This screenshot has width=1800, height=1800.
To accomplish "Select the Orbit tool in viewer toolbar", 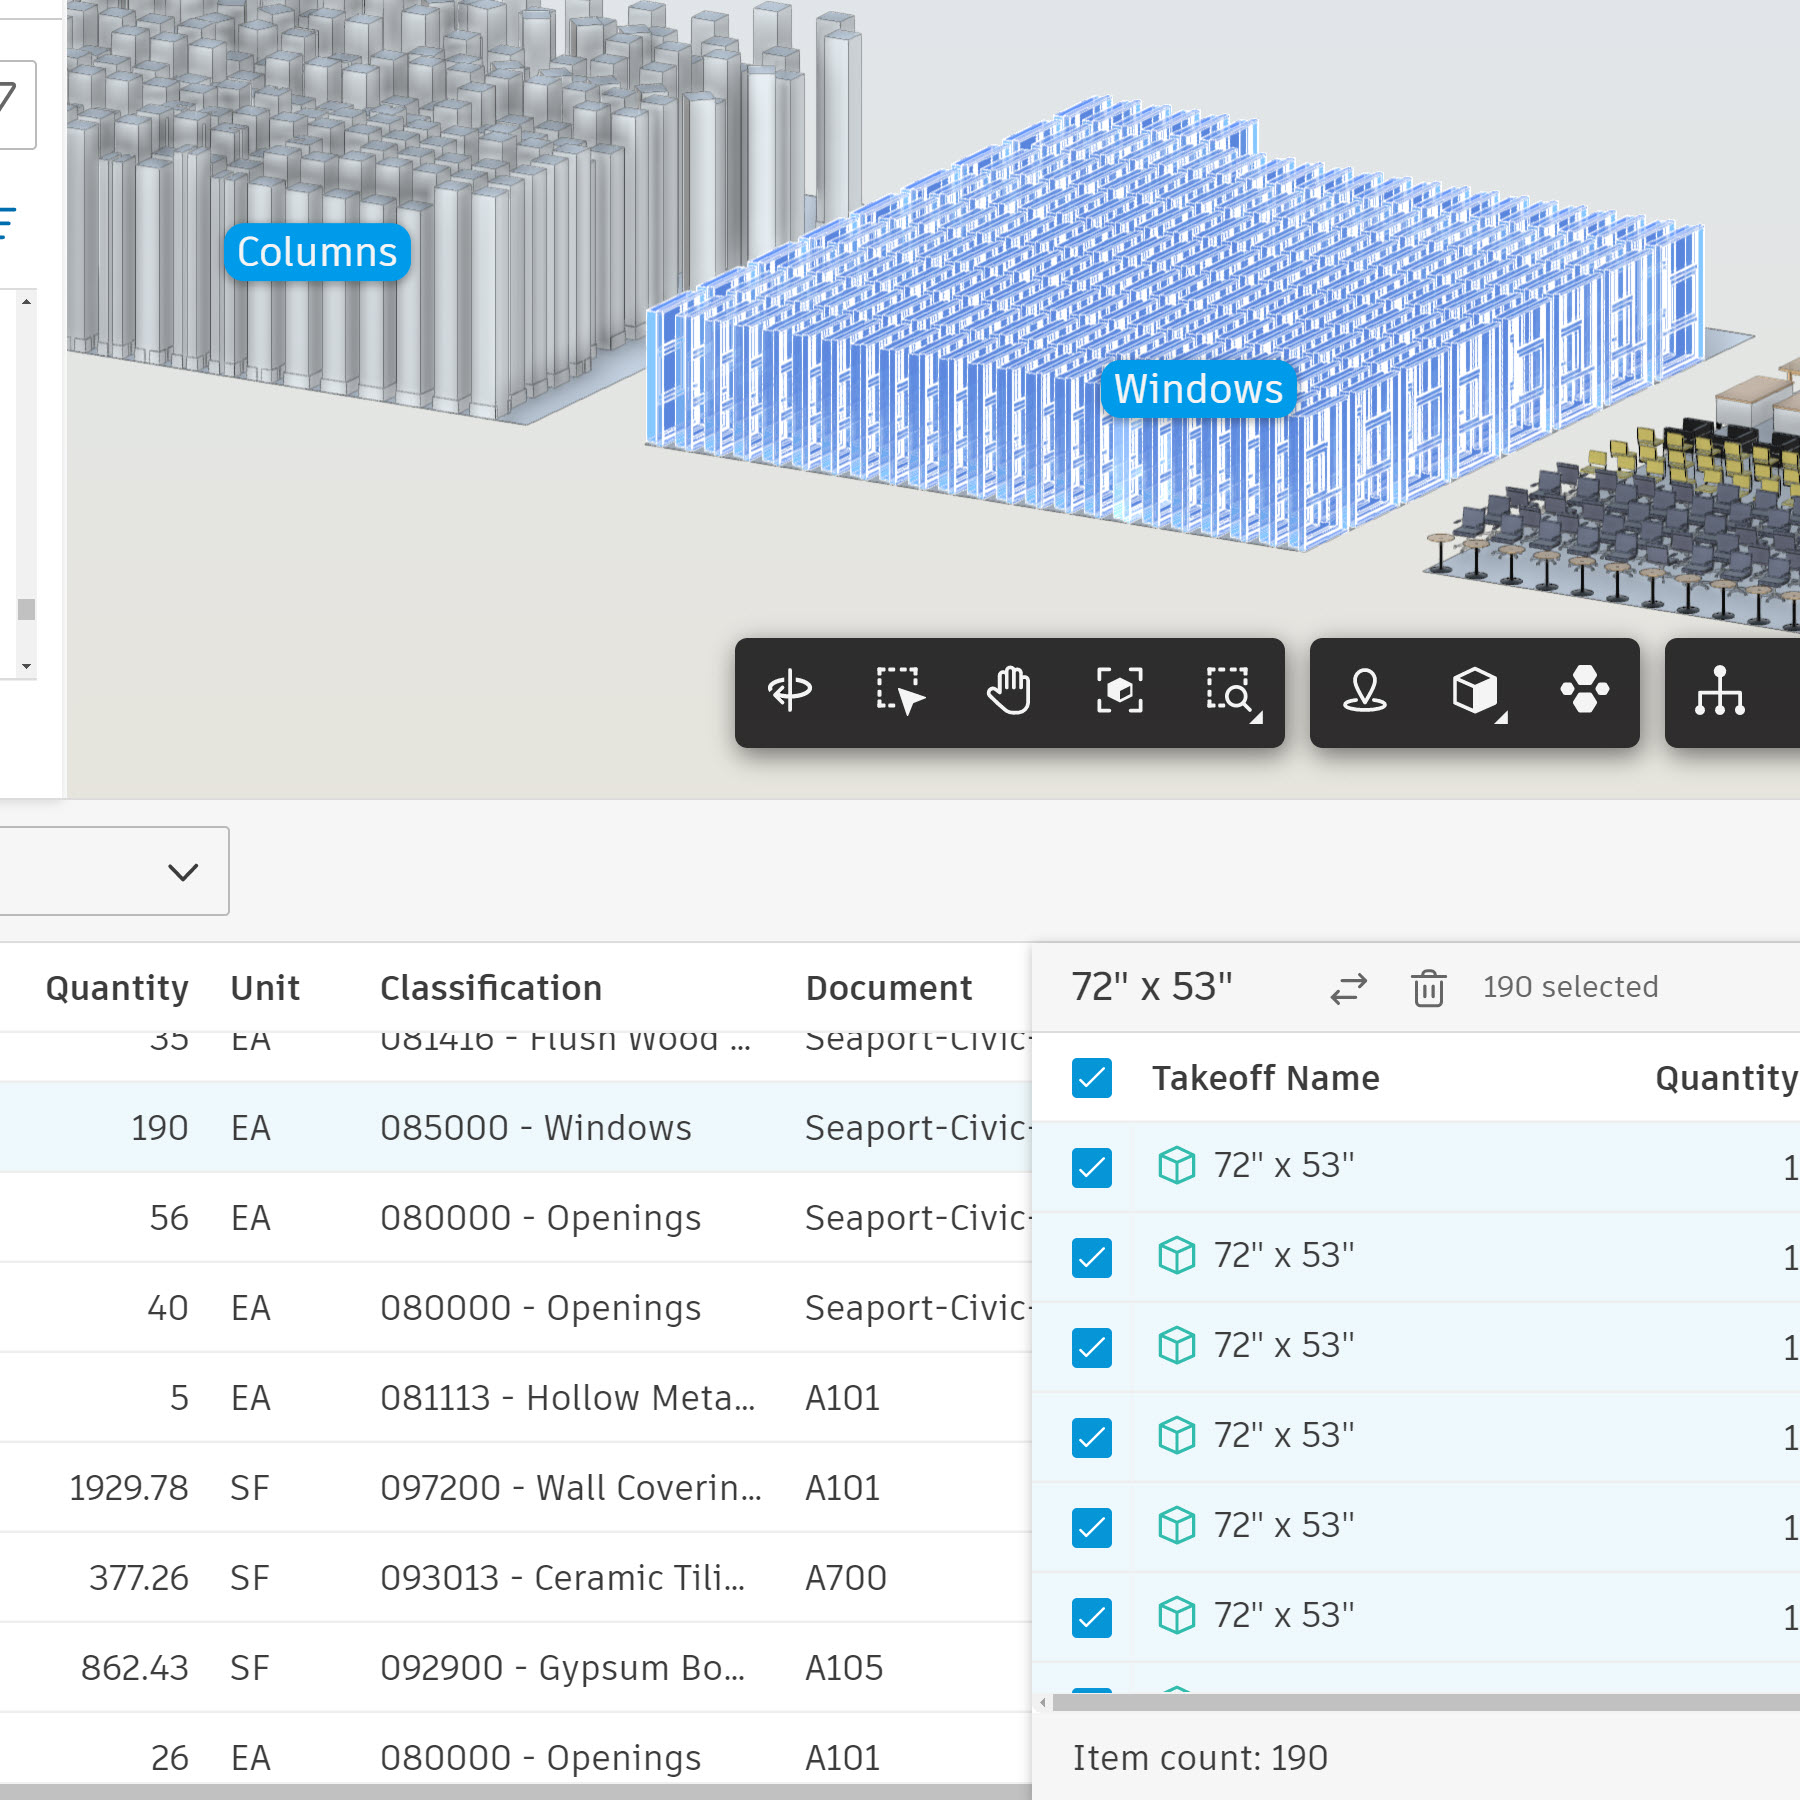I will (x=790, y=691).
